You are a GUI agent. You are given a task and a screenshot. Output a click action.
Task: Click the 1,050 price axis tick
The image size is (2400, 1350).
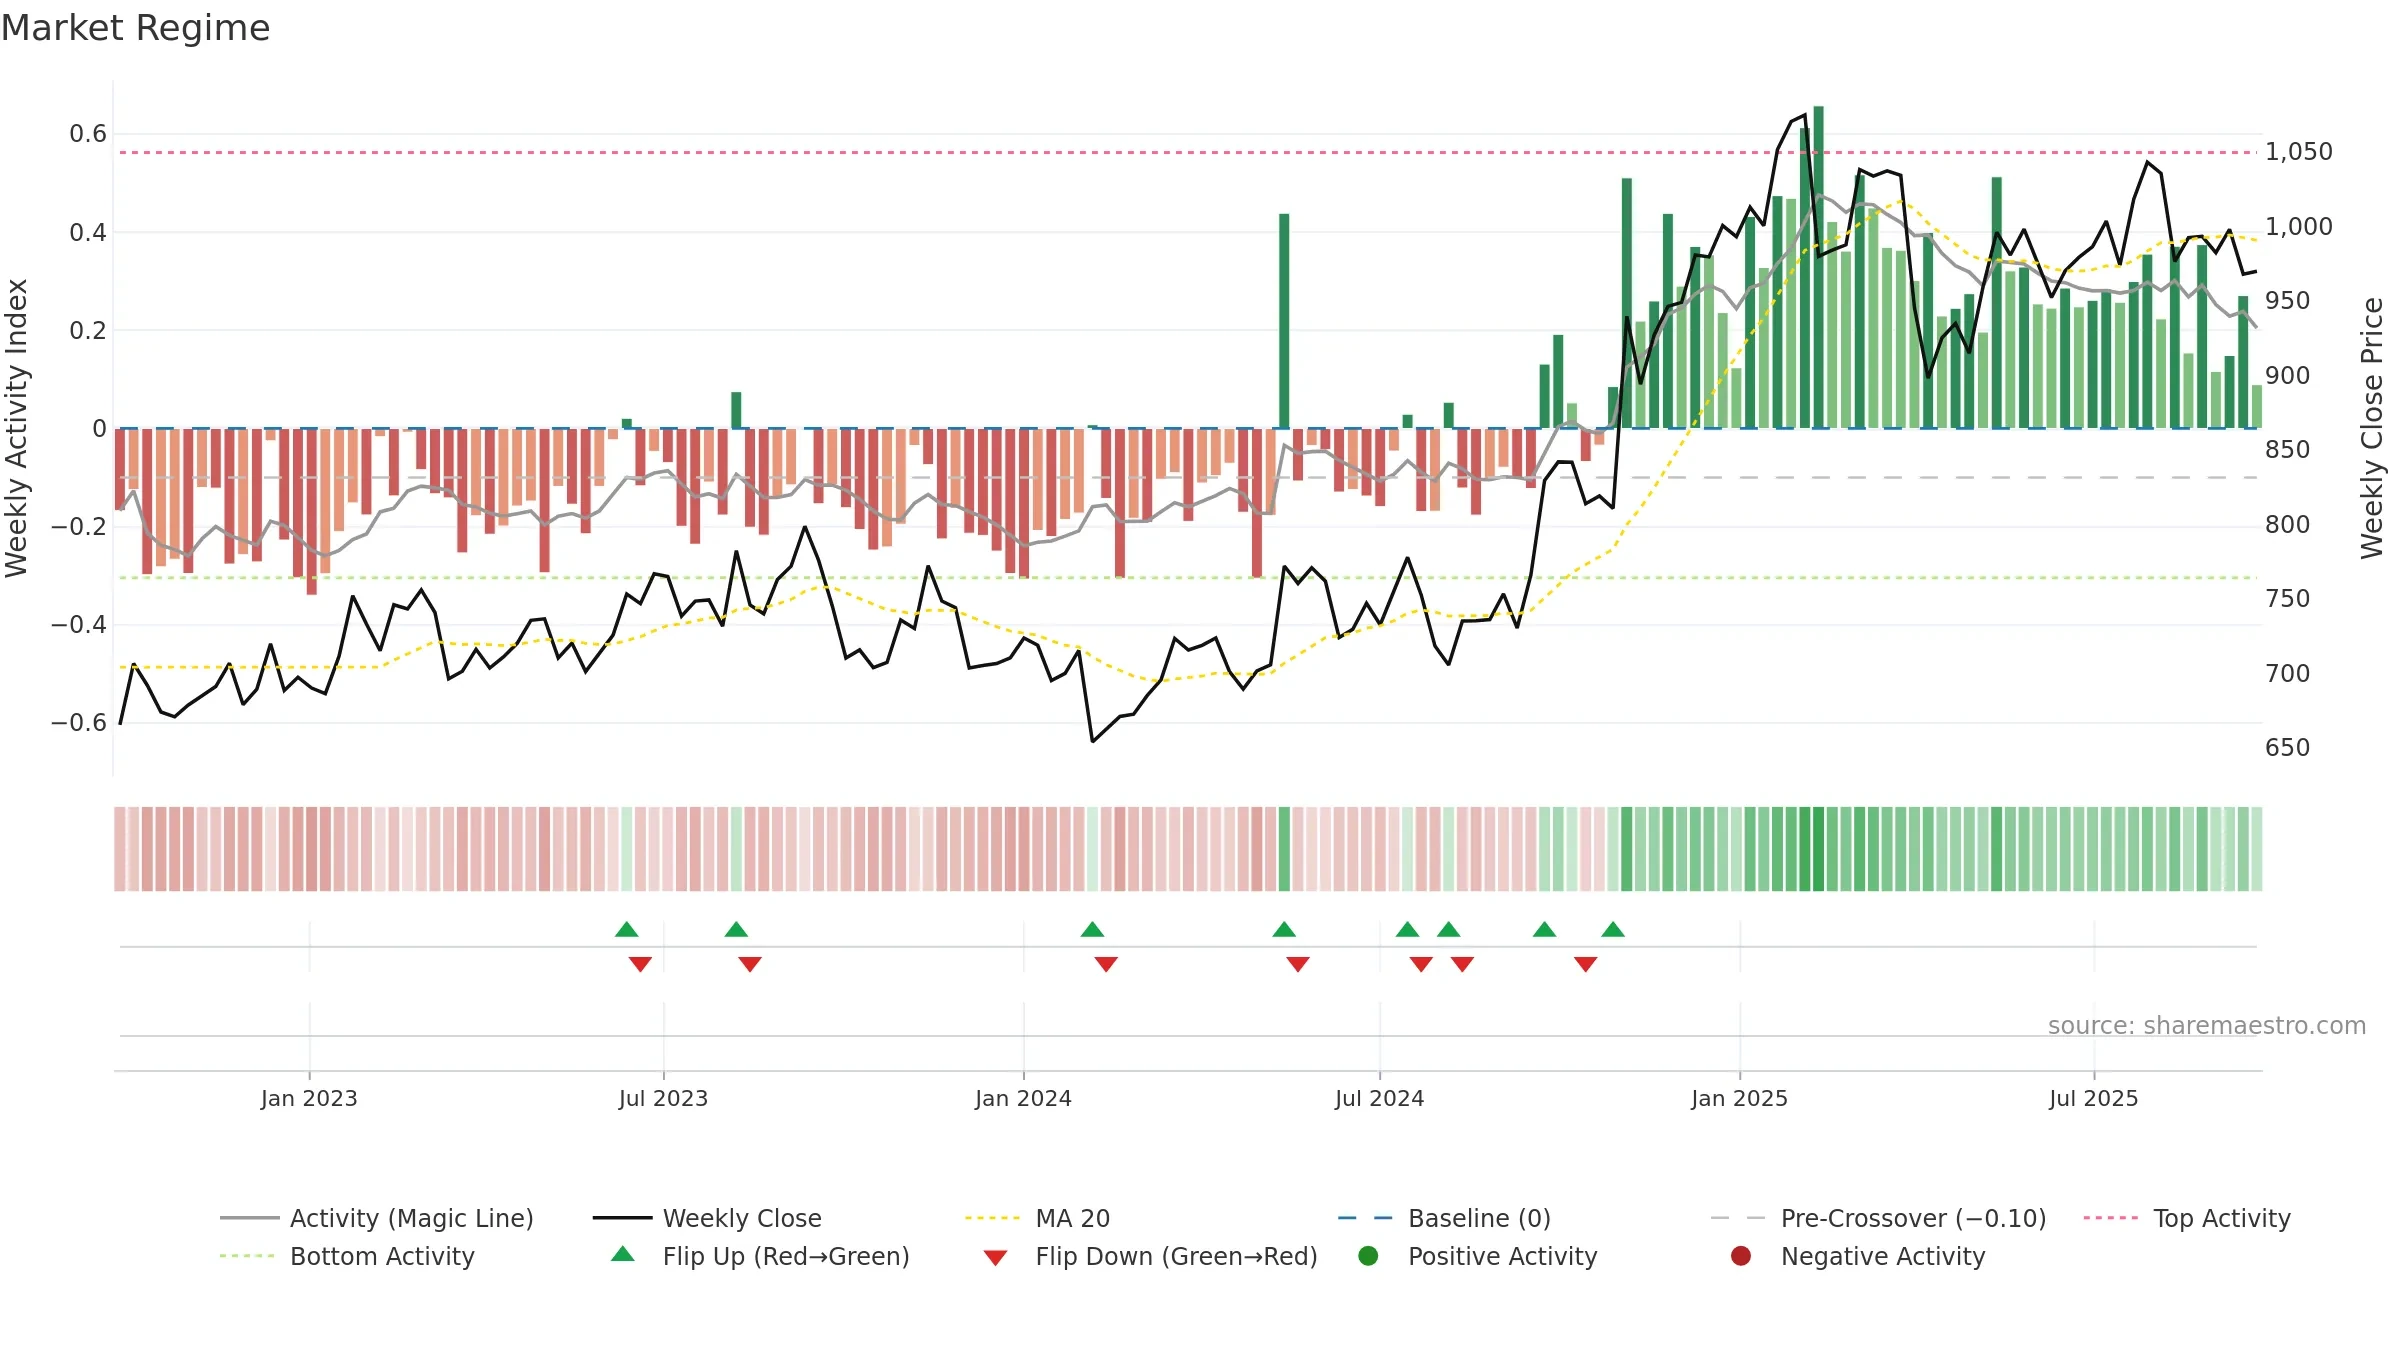(x=2298, y=152)
